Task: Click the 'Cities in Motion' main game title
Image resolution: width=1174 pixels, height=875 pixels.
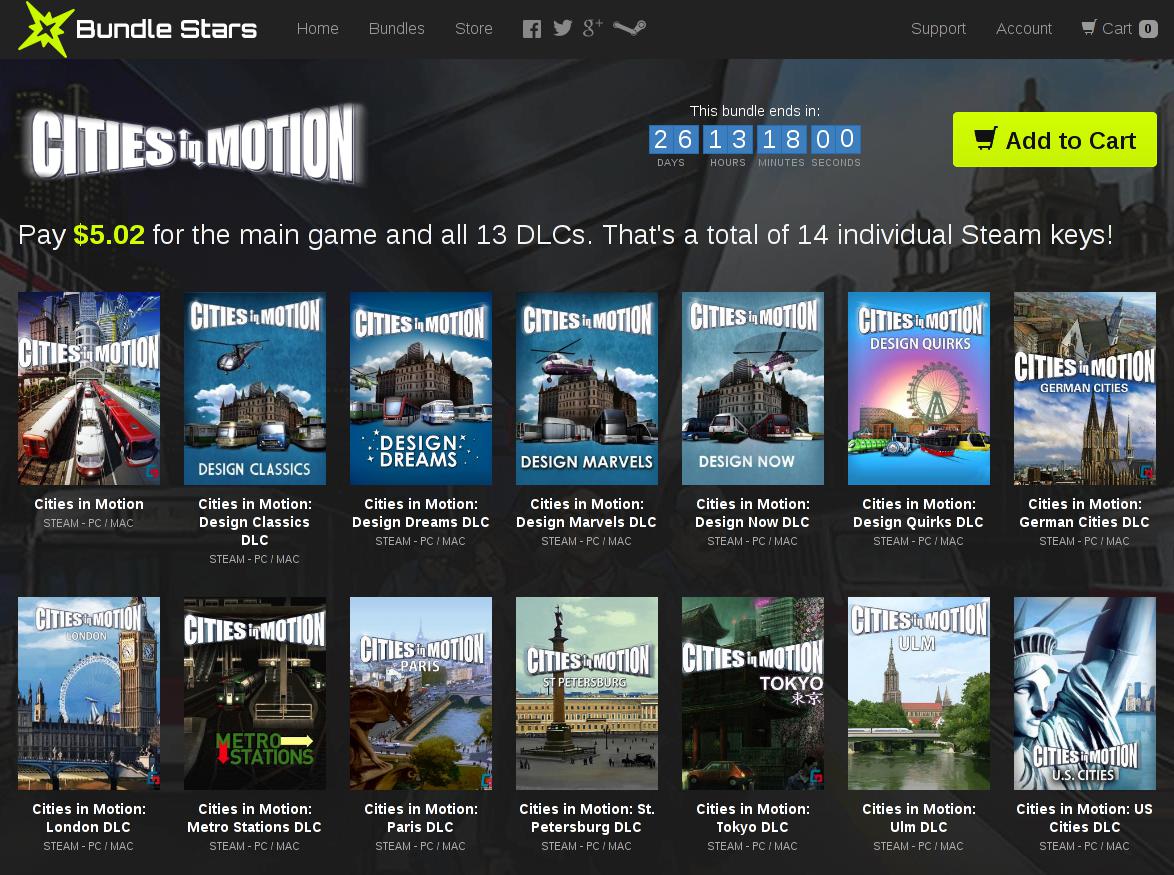Action: (89, 504)
